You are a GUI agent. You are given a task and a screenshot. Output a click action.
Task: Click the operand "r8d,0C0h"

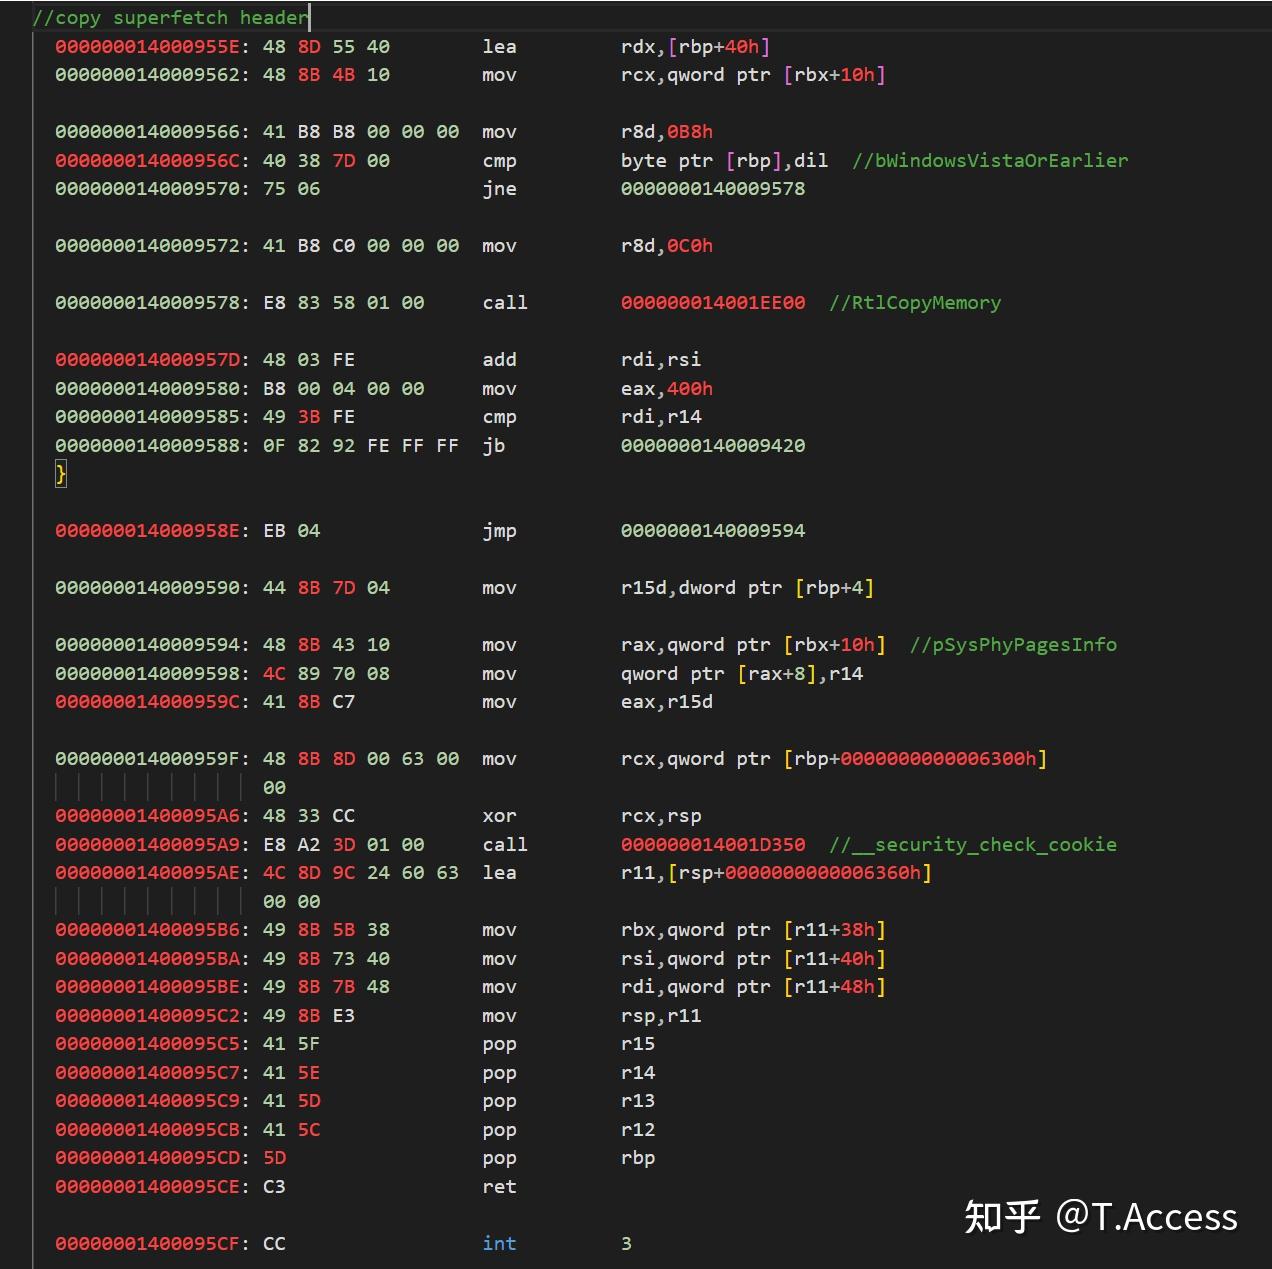pyautogui.click(x=666, y=246)
